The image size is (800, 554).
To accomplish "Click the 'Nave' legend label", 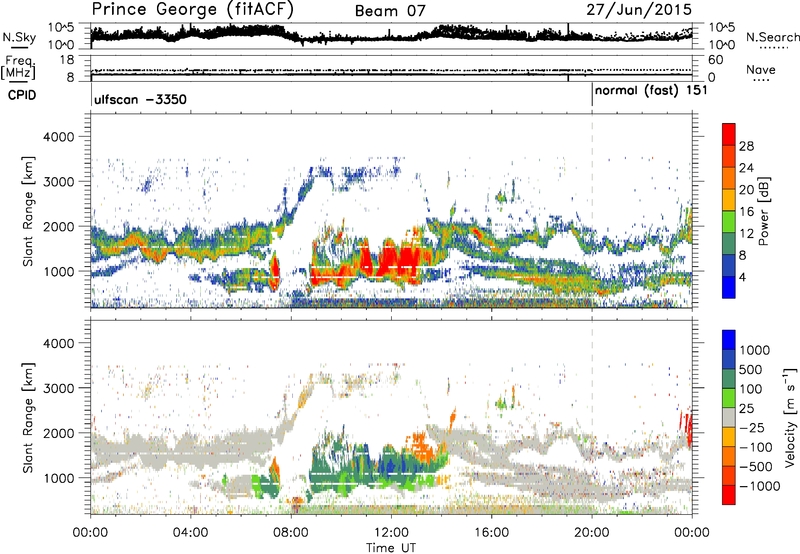I will click(x=761, y=70).
